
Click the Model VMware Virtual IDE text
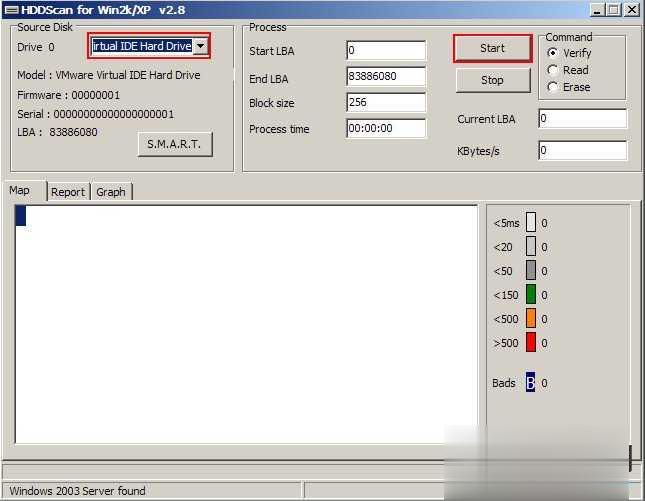(x=109, y=75)
